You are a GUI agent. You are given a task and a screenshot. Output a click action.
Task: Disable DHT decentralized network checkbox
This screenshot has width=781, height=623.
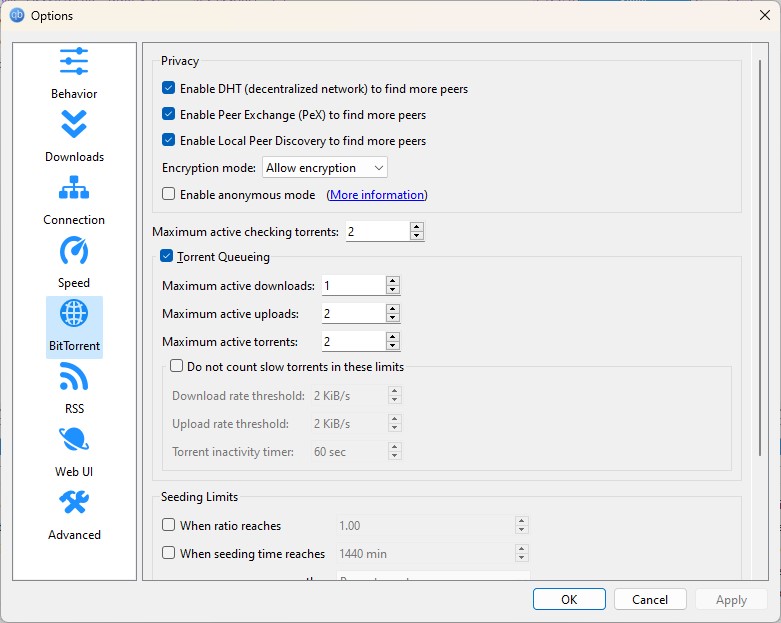(x=168, y=88)
